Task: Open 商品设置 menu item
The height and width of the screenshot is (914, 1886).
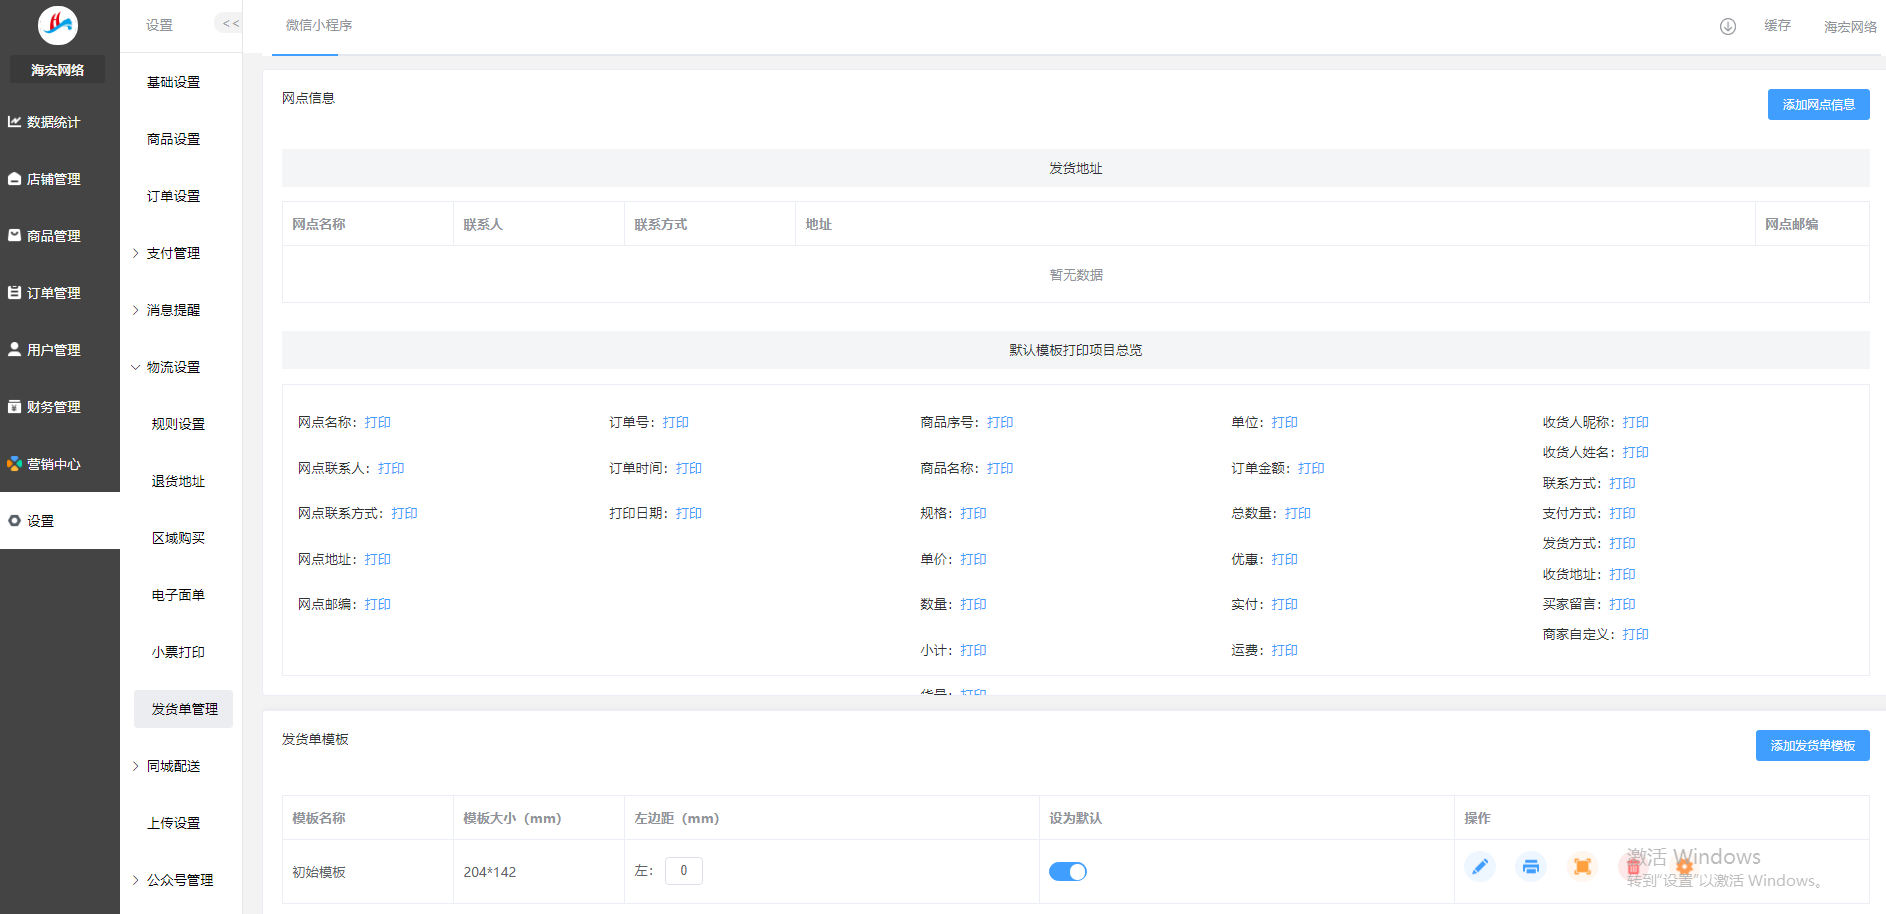Action: (174, 139)
